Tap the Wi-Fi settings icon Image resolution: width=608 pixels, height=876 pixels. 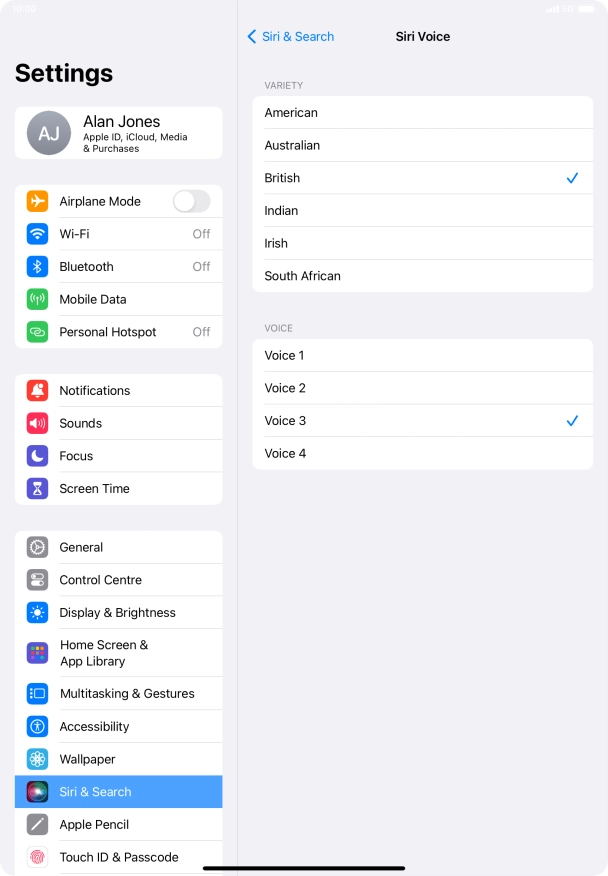coord(37,234)
